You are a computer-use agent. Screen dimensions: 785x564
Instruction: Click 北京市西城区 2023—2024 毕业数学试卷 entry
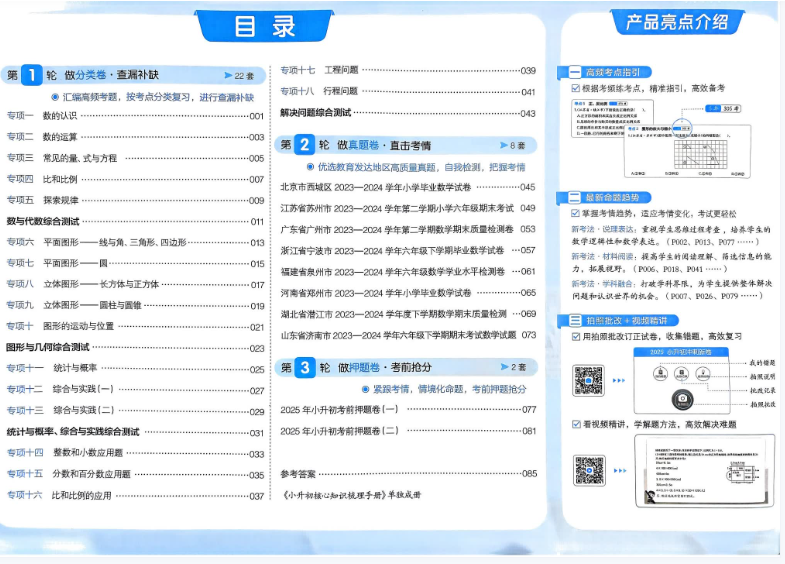tap(408, 187)
